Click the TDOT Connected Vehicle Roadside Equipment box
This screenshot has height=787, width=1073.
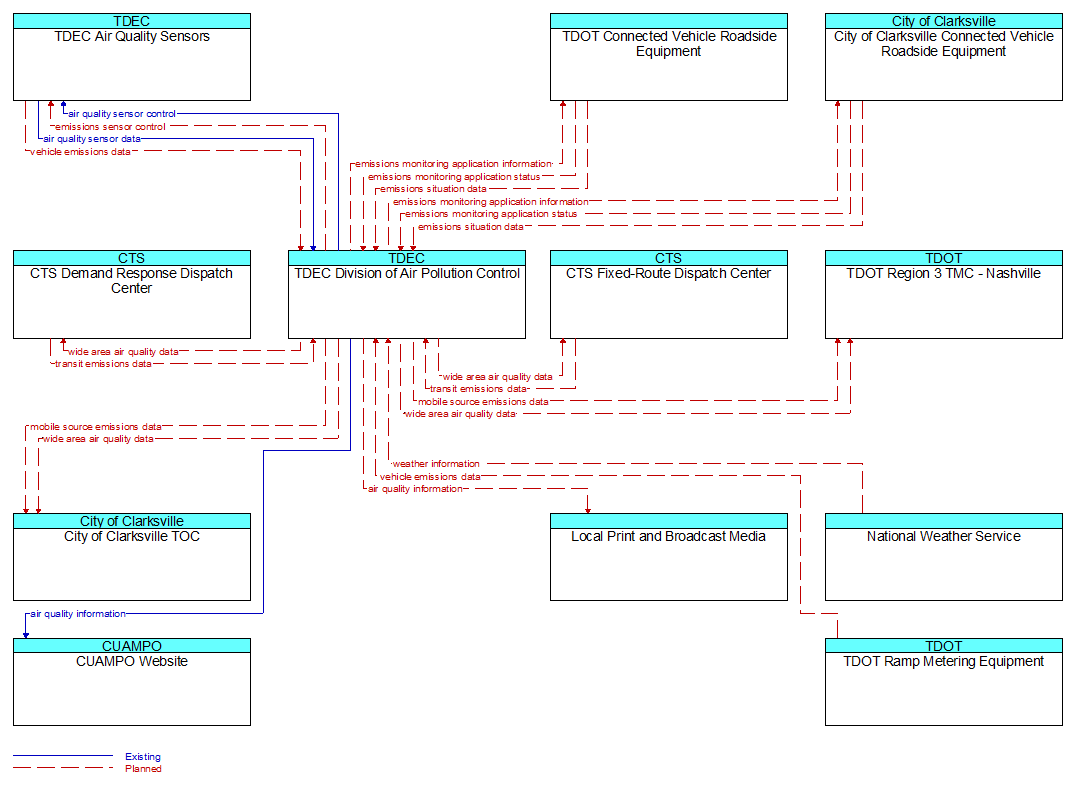pos(669,57)
